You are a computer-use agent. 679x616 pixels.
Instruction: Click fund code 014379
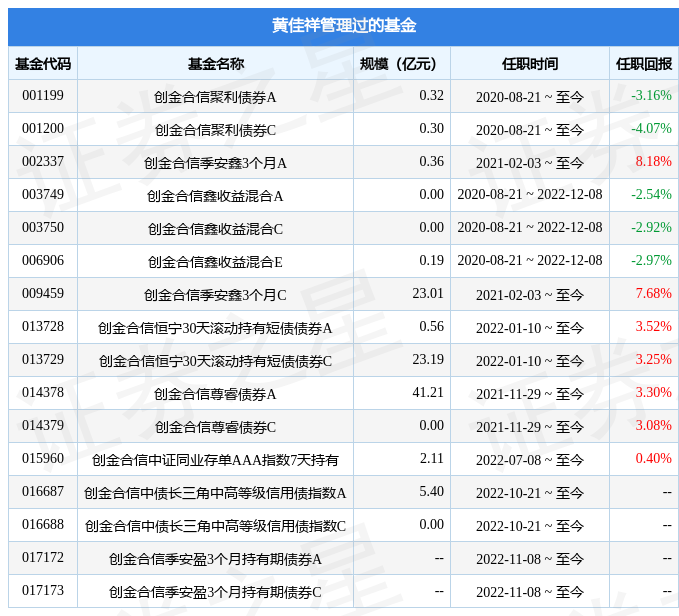pyautogui.click(x=43, y=426)
